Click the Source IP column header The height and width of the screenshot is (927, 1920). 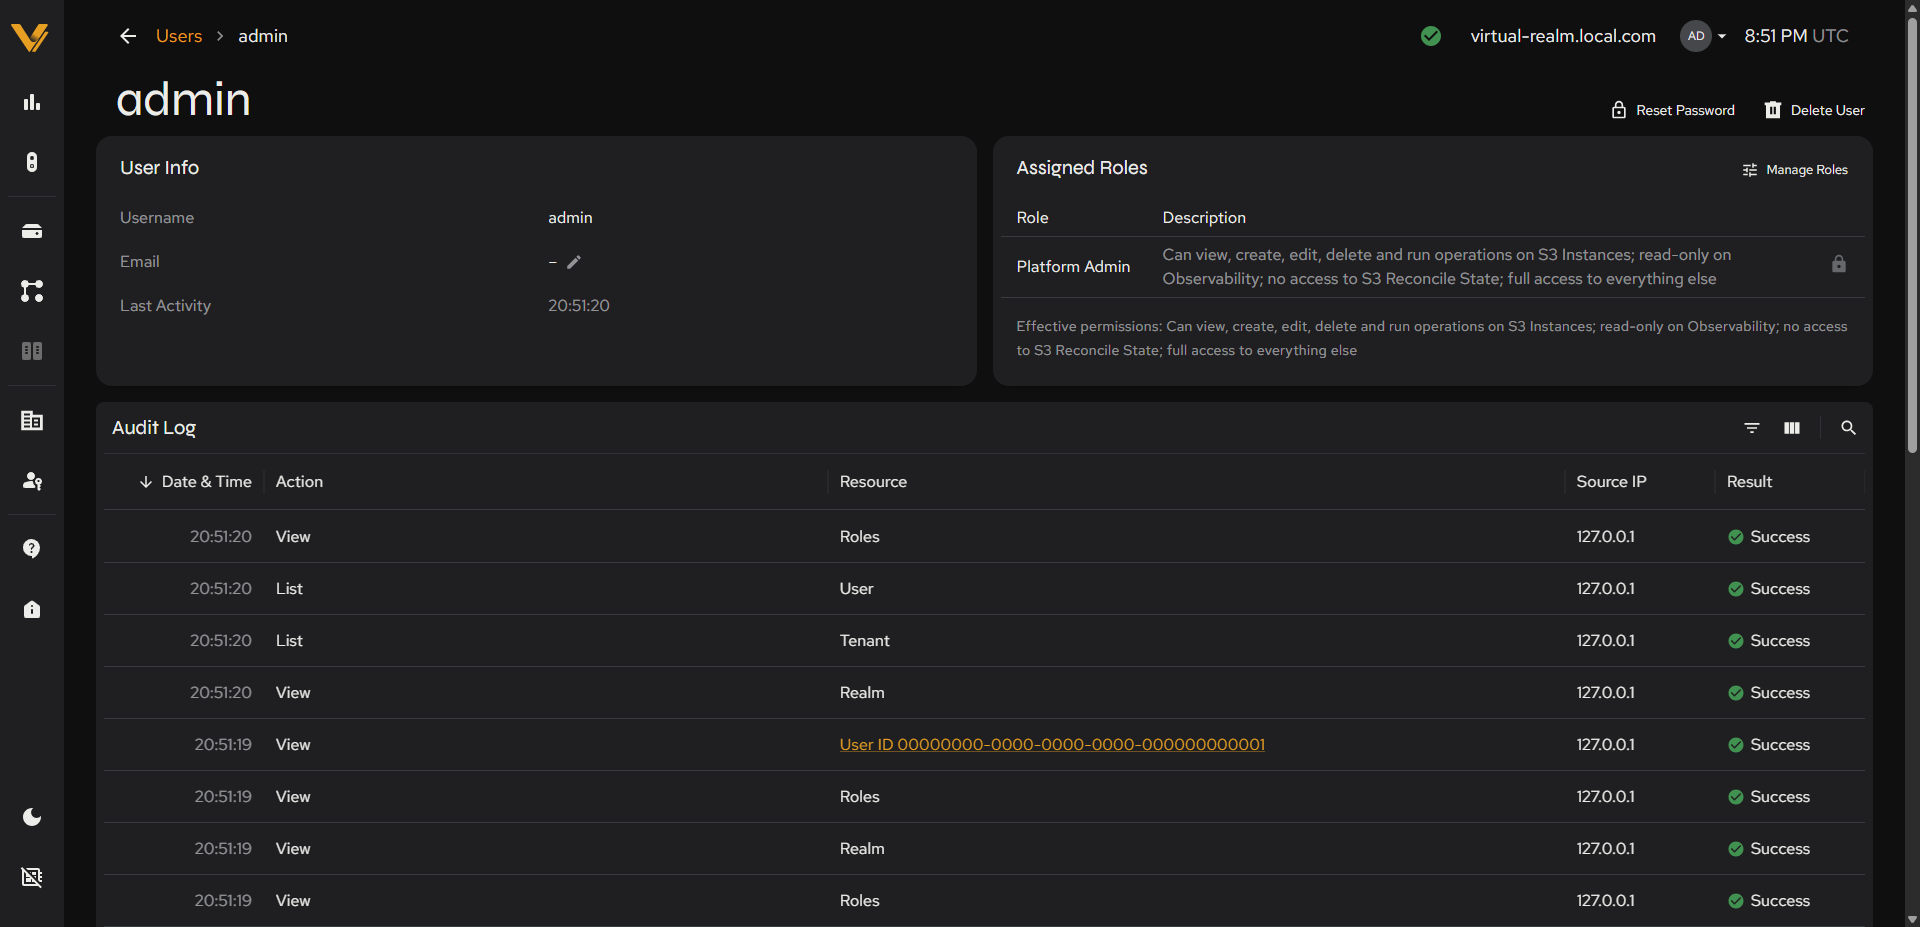[x=1611, y=482]
